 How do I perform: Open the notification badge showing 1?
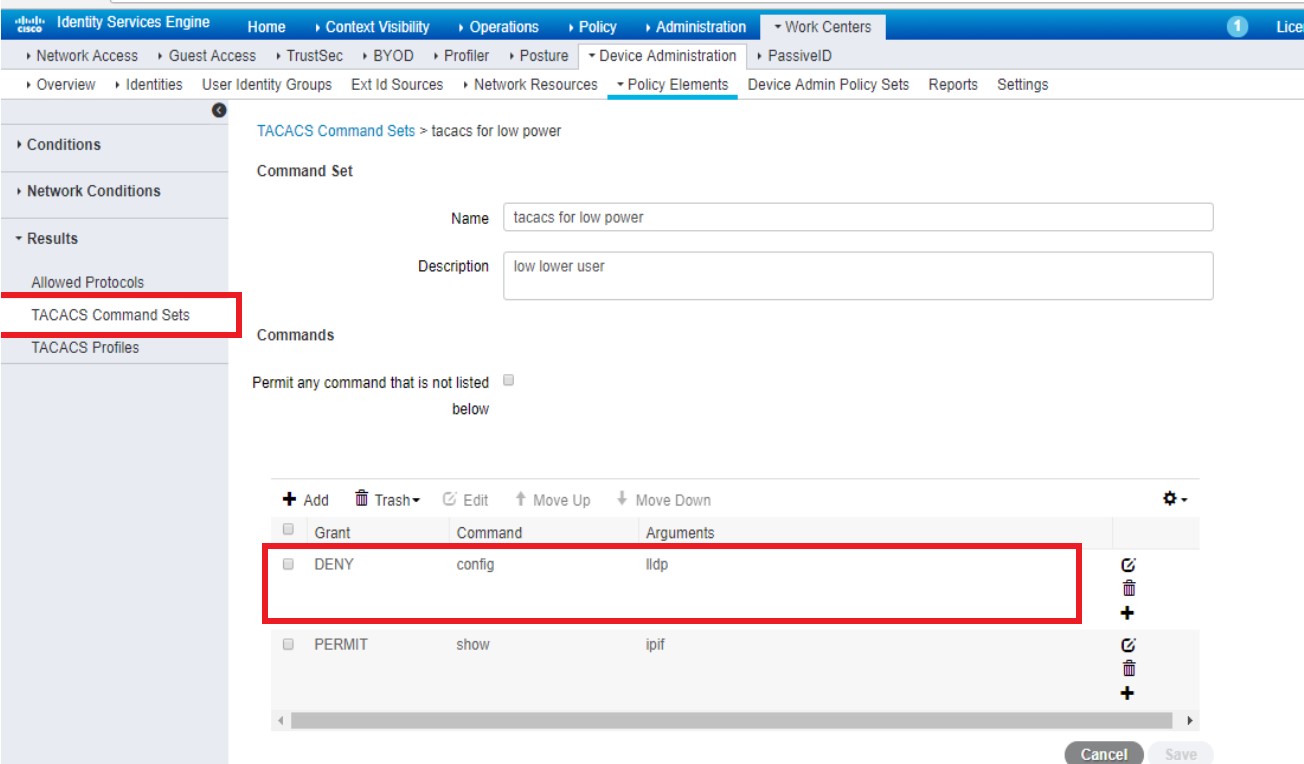click(x=1237, y=27)
